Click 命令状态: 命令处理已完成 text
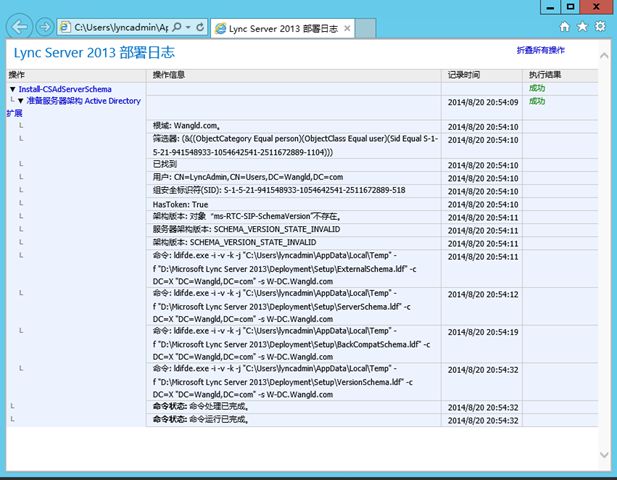 200,406
